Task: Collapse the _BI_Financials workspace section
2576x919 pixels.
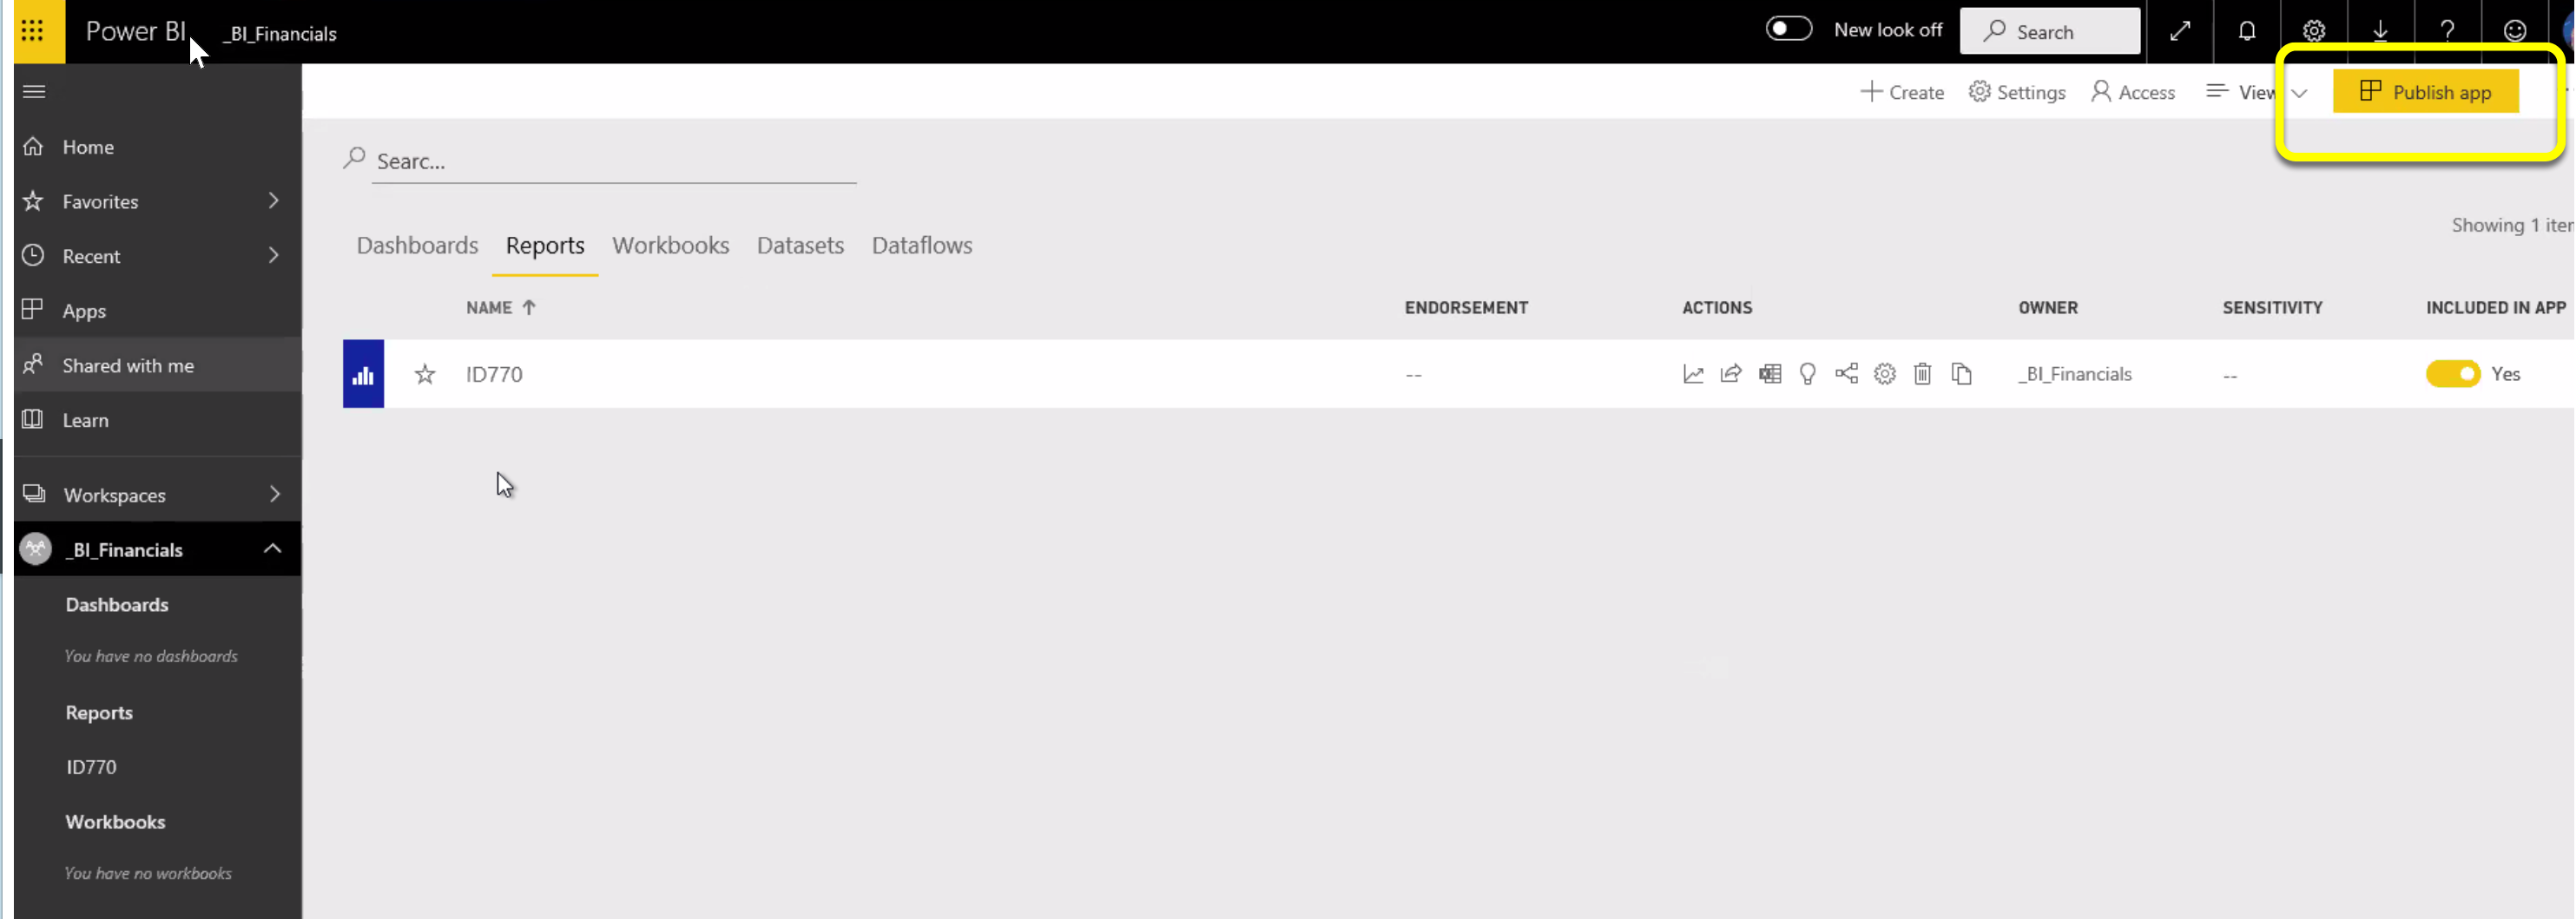Action: (x=272, y=549)
